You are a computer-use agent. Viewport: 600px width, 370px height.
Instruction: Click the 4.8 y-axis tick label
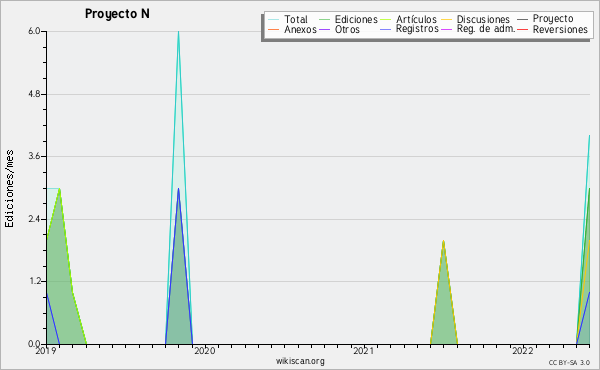click(34, 94)
